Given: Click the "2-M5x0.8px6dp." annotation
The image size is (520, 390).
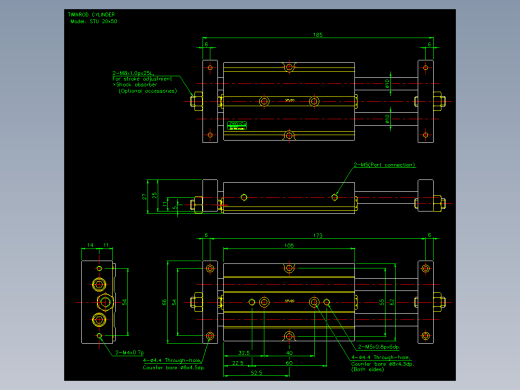Looking at the screenshot, I should 379,347.
